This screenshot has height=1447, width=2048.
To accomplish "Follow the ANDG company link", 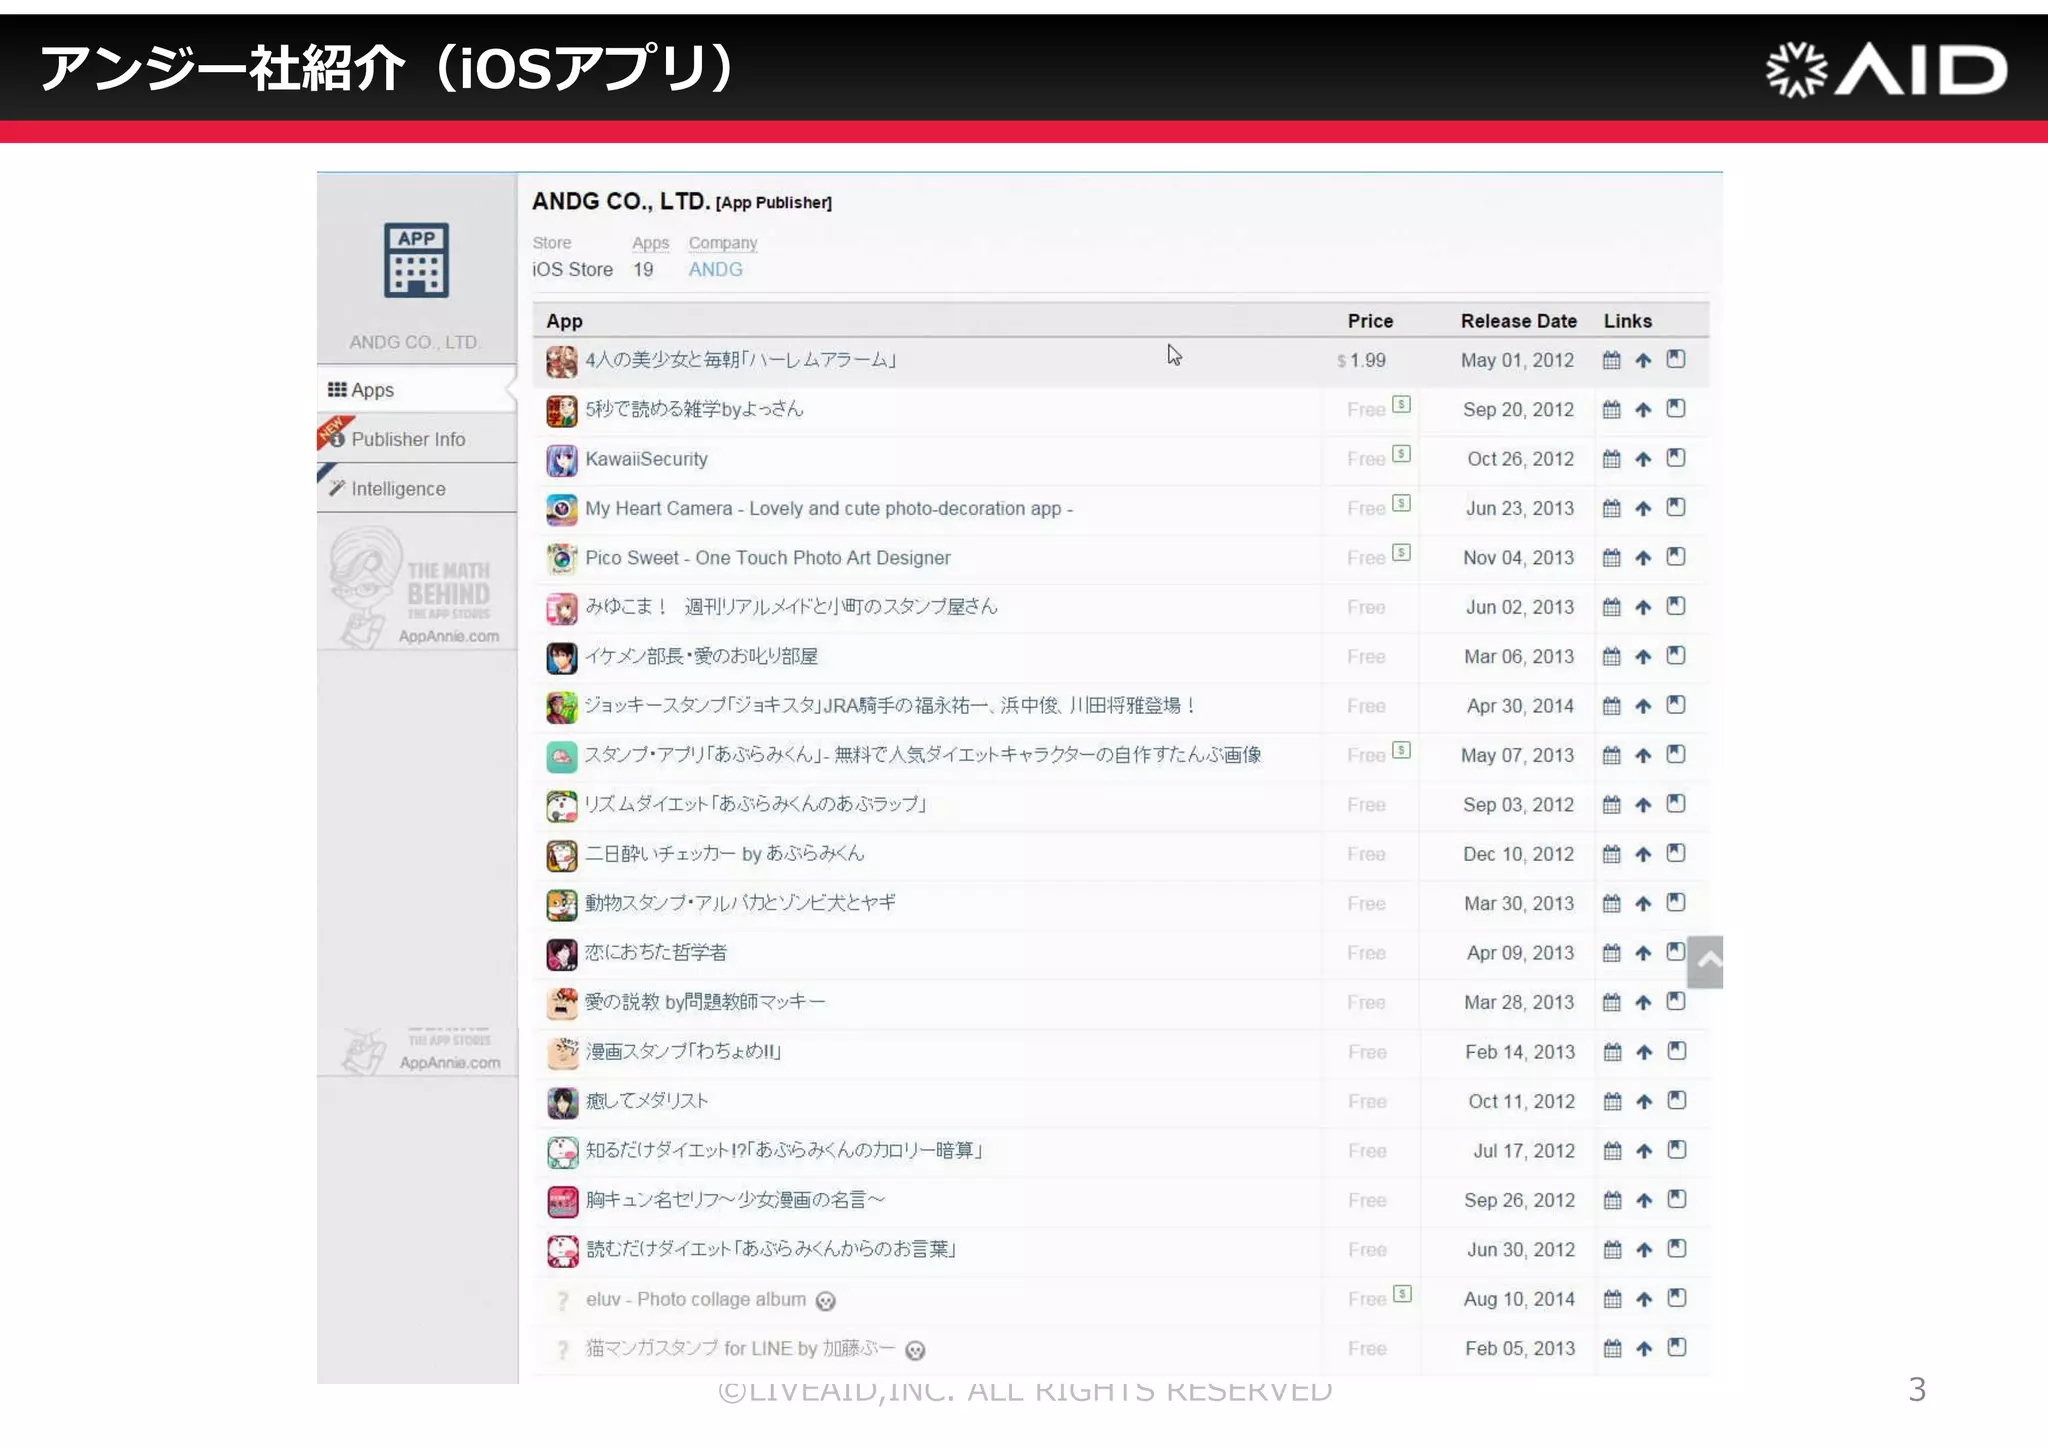I will click(715, 270).
